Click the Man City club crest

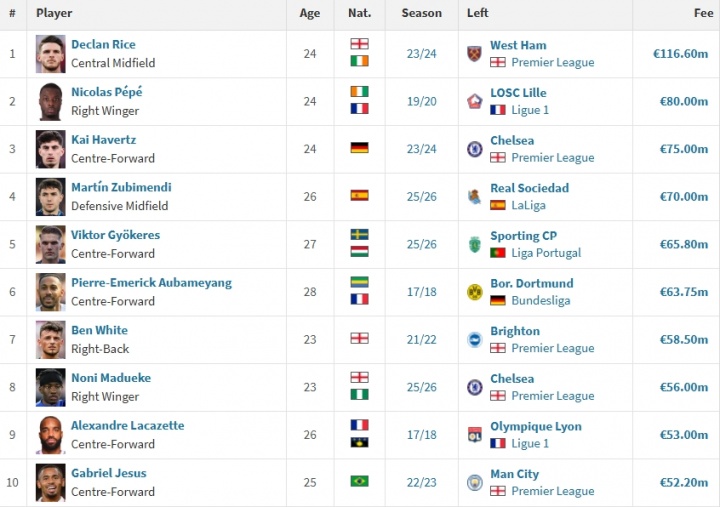click(x=474, y=482)
